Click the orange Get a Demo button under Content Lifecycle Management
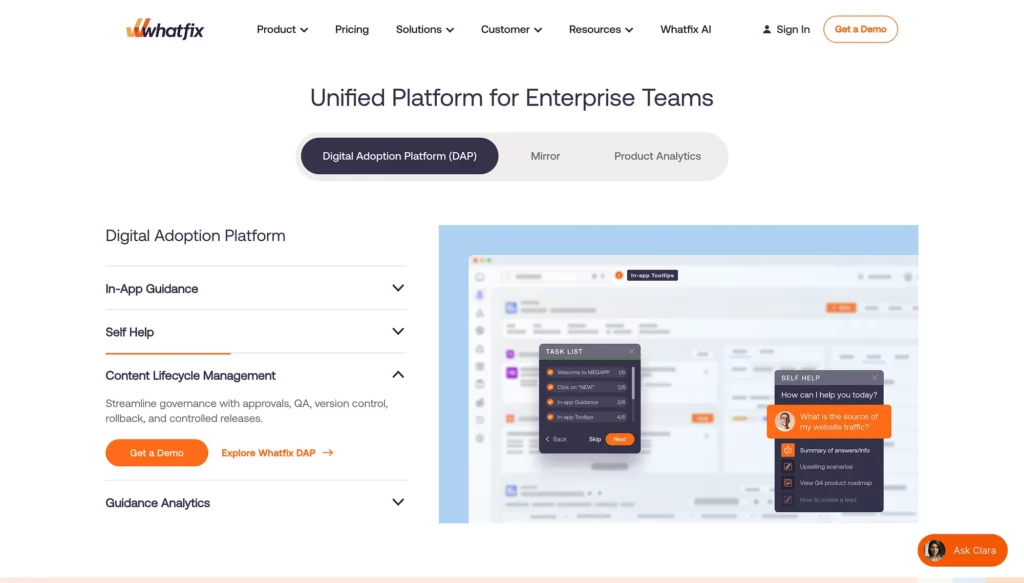This screenshot has height=583, width=1024. (x=157, y=452)
